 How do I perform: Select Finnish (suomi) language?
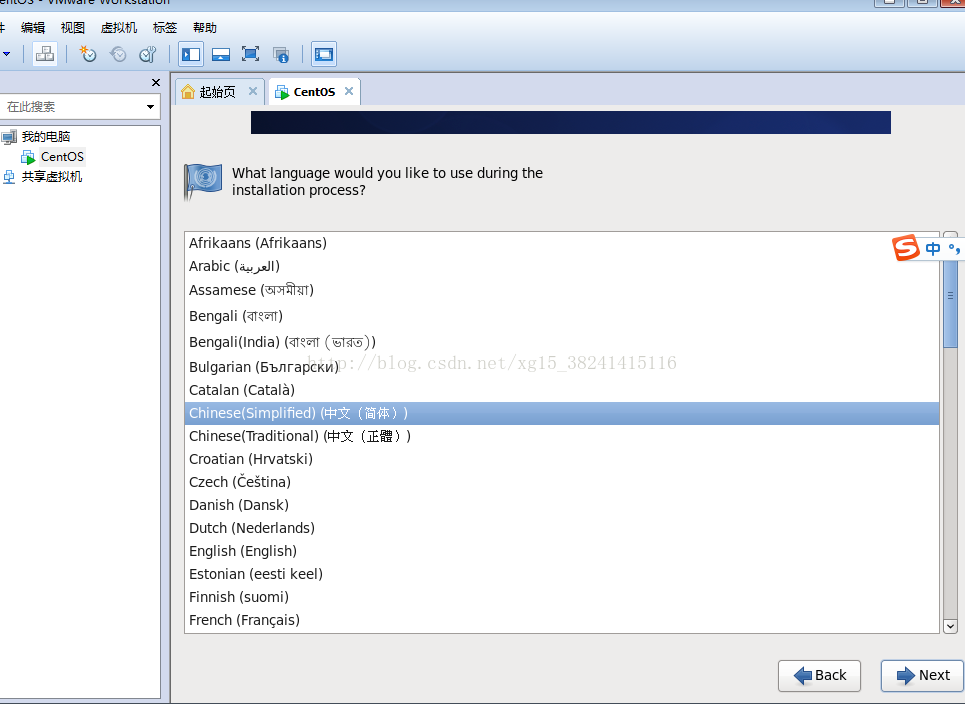pyautogui.click(x=562, y=597)
